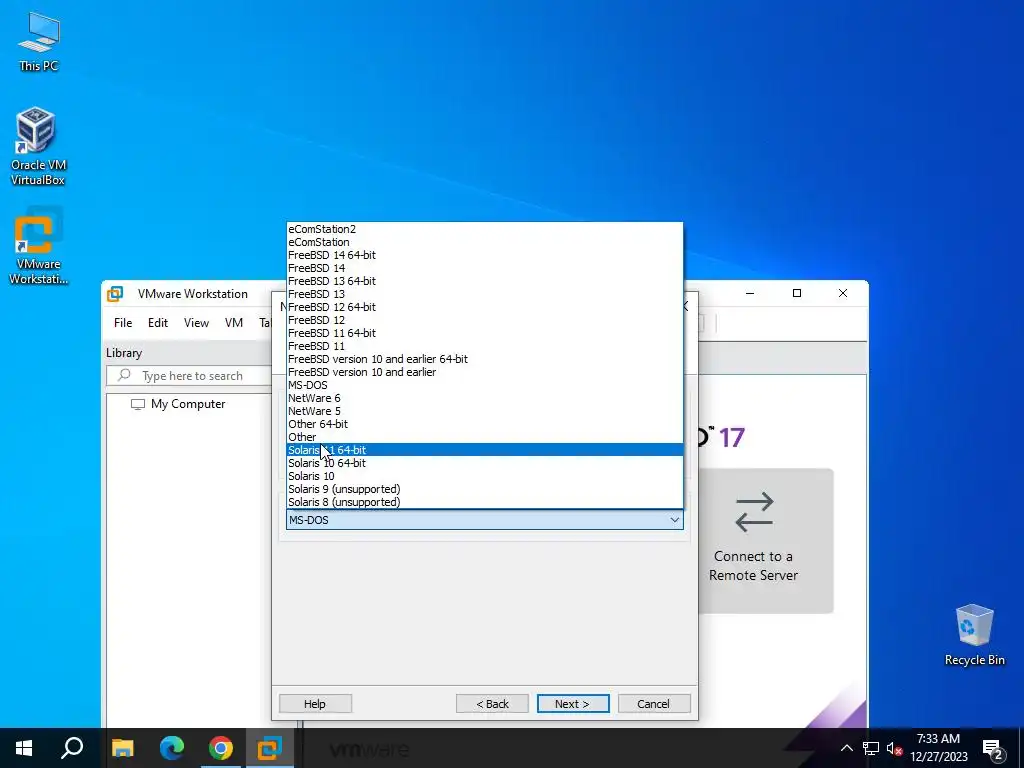The width and height of the screenshot is (1024, 768).
Task: Select the plain Other option
Action: pos(485,438)
